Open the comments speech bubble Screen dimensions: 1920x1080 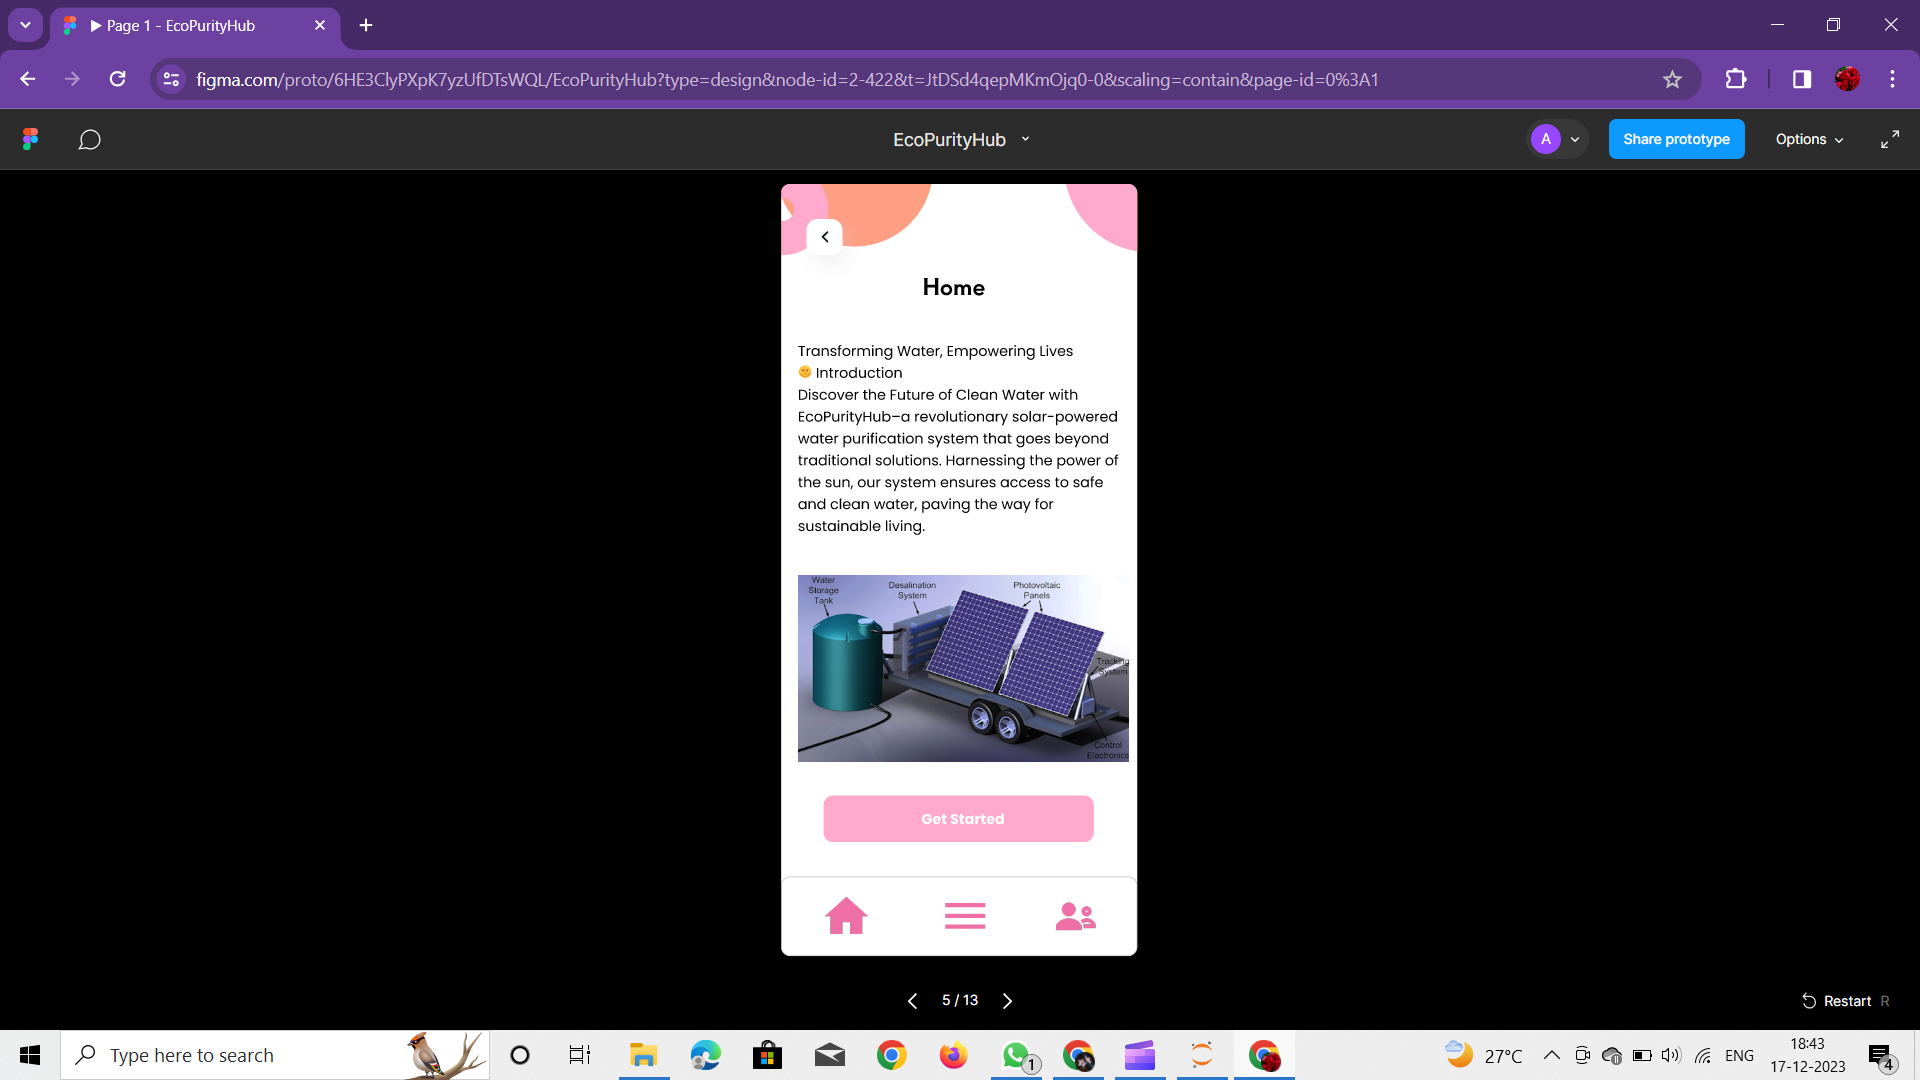89,139
